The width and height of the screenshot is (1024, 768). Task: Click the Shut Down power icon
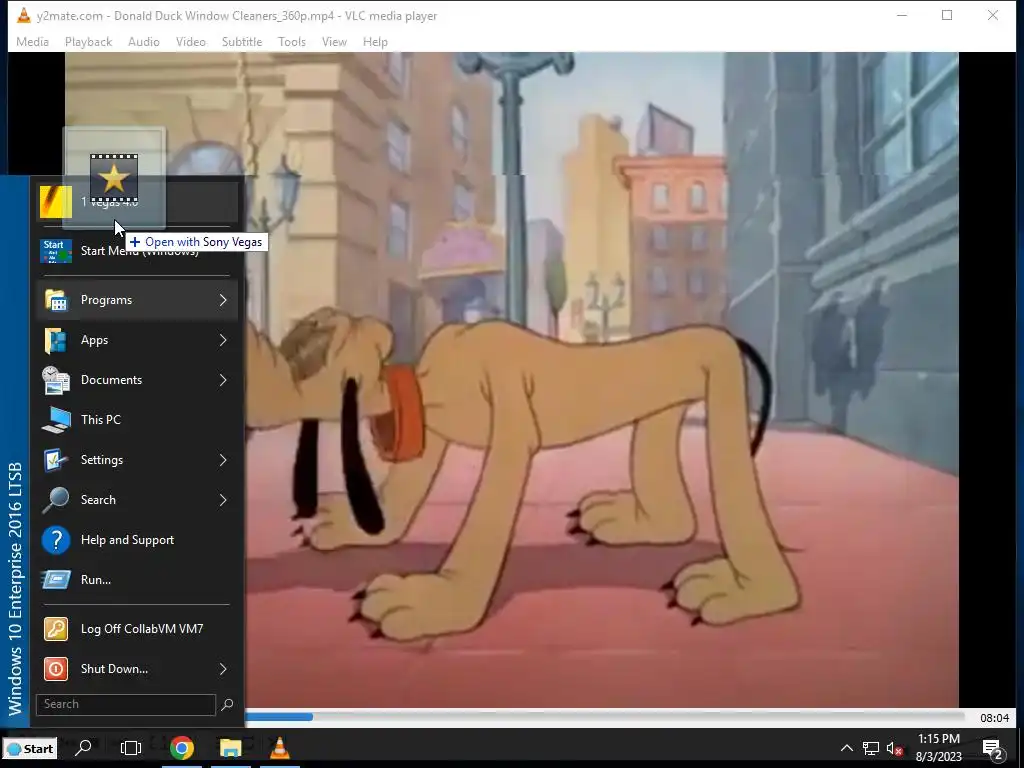tap(56, 669)
